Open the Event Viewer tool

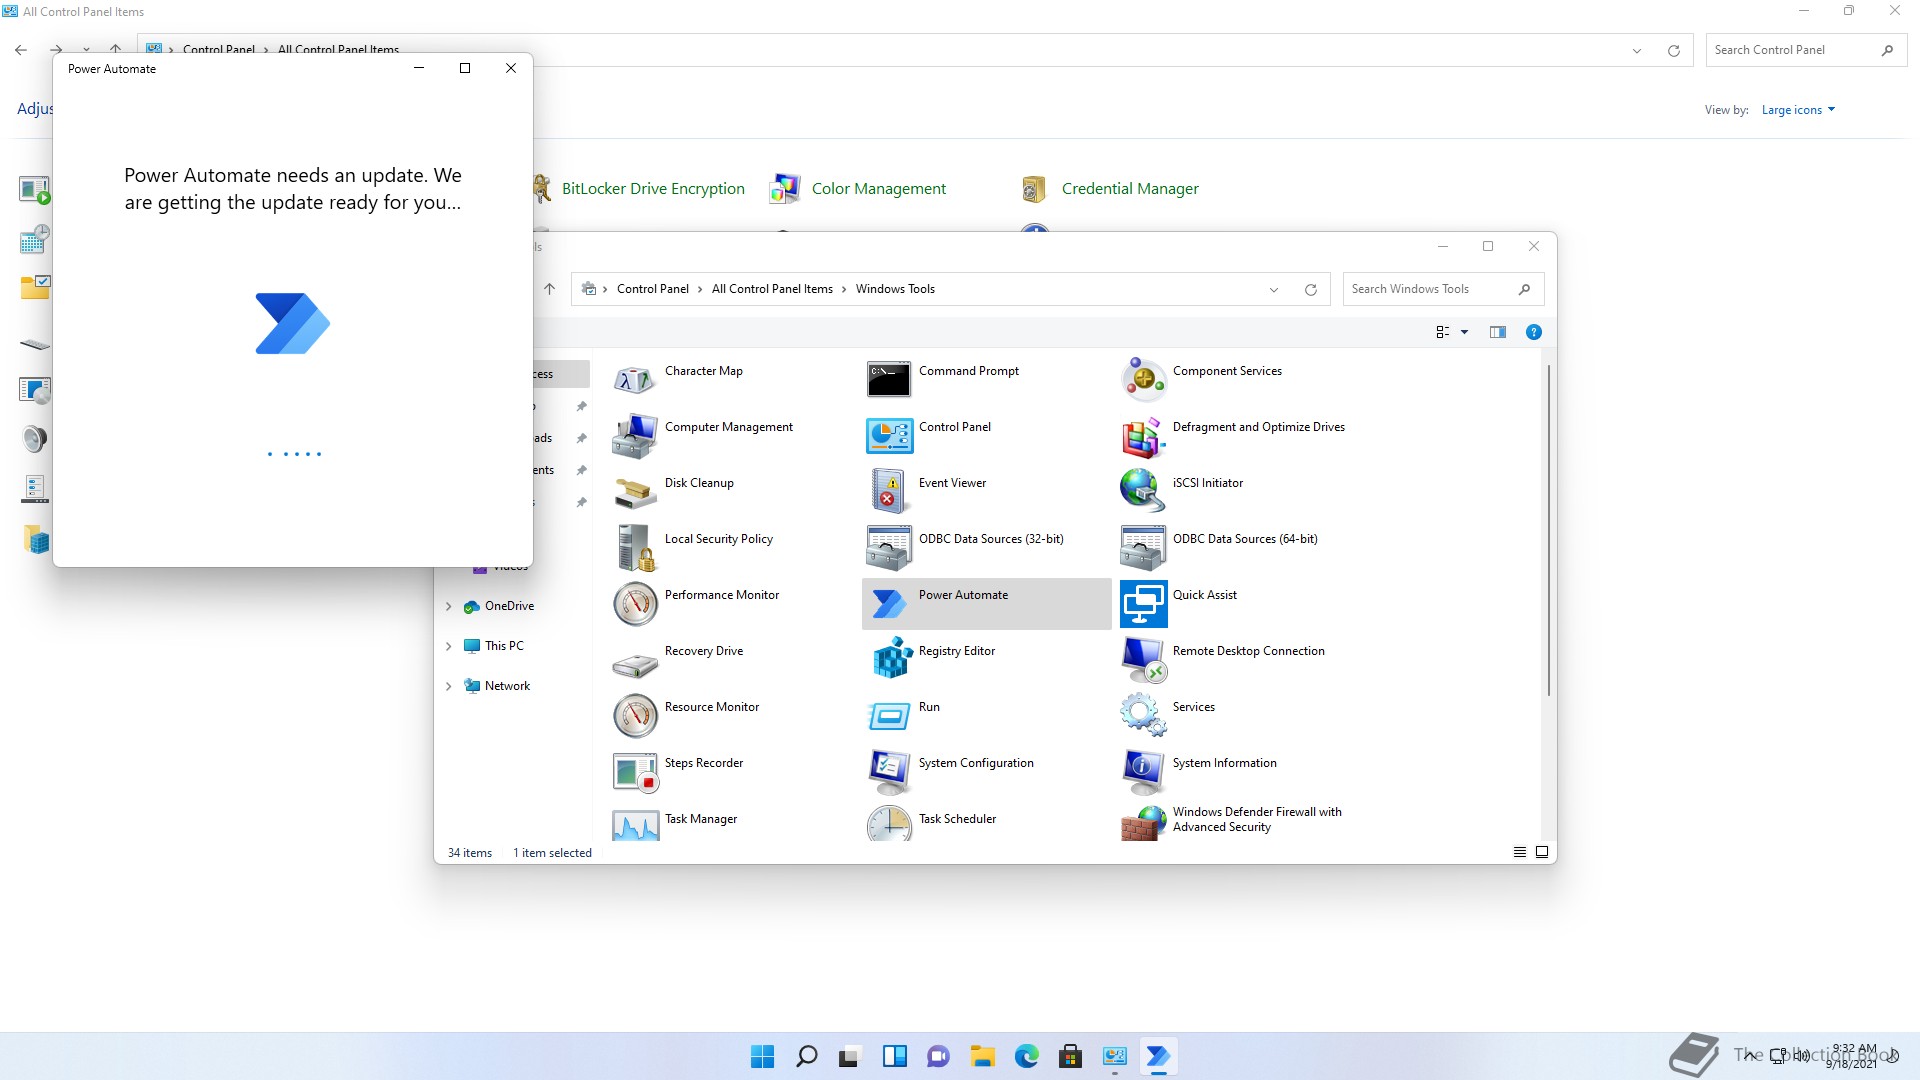(x=889, y=490)
